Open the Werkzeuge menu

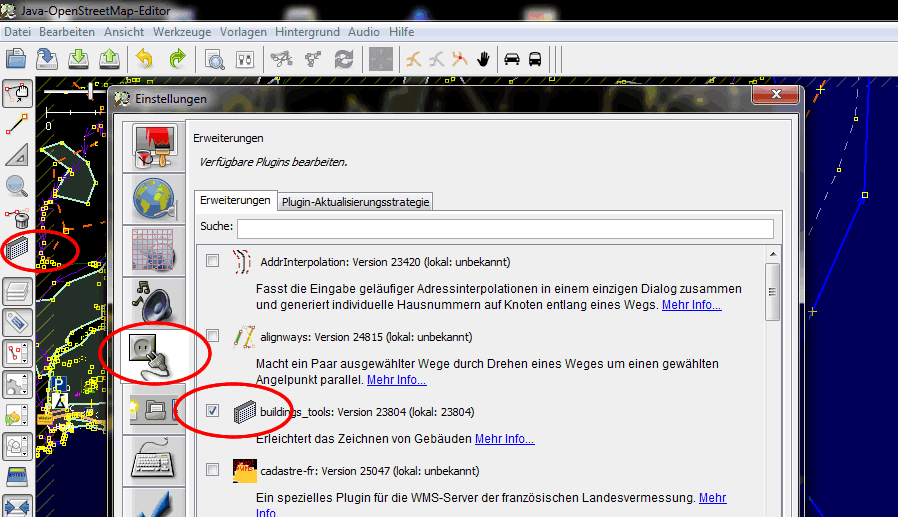click(180, 32)
